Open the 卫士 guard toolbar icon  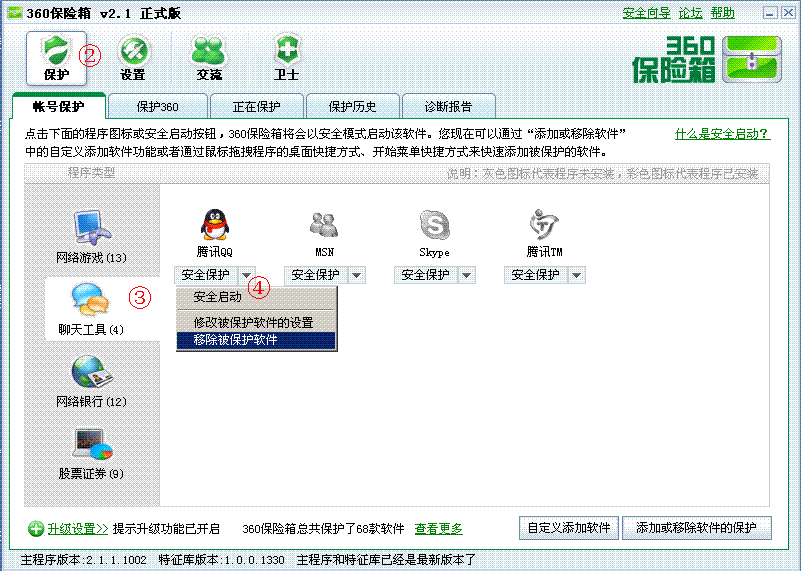[x=286, y=58]
